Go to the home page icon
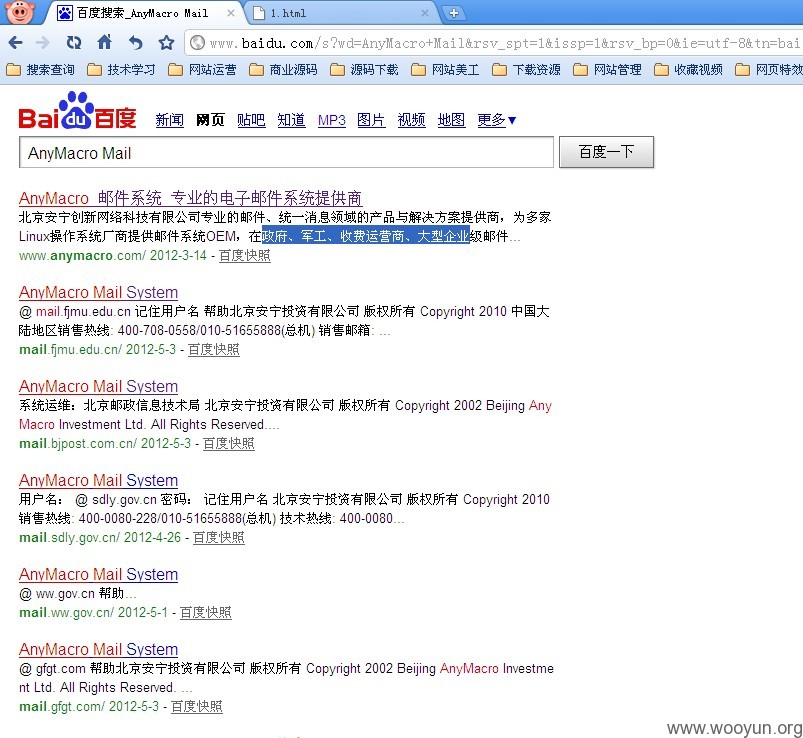This screenshot has width=803, height=738. tap(105, 42)
